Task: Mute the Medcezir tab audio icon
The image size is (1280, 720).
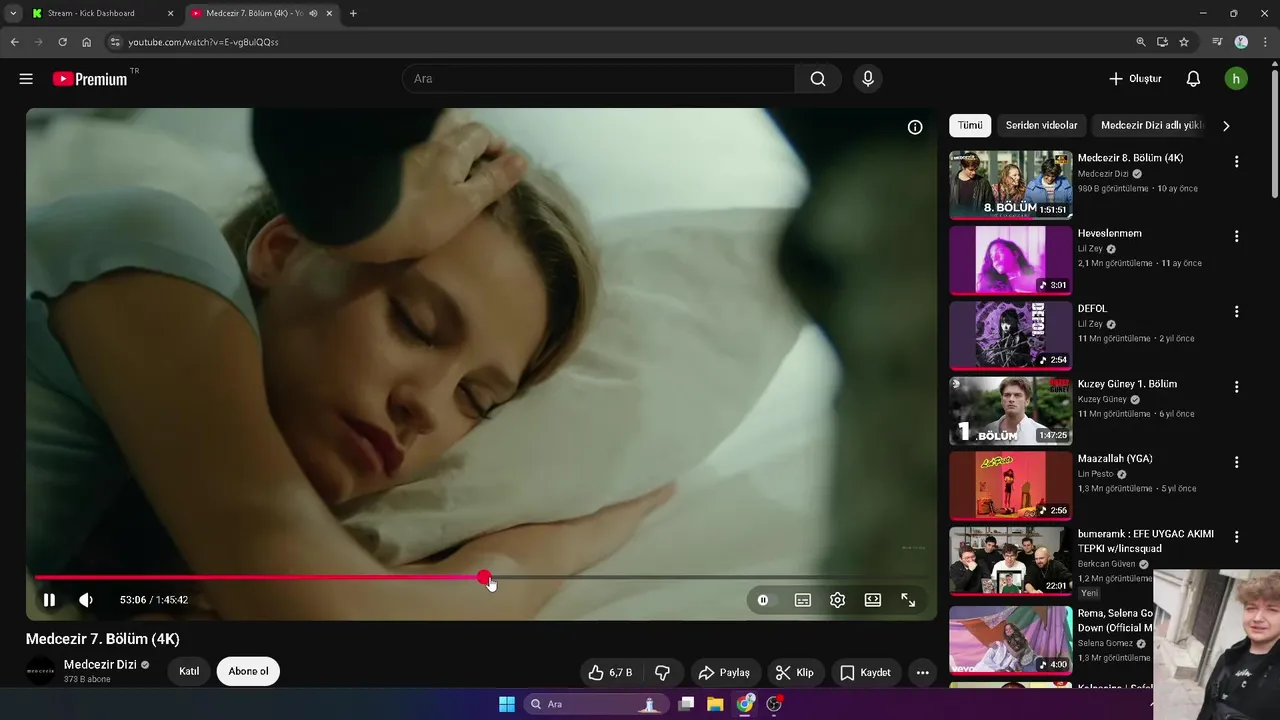Action: [313, 13]
